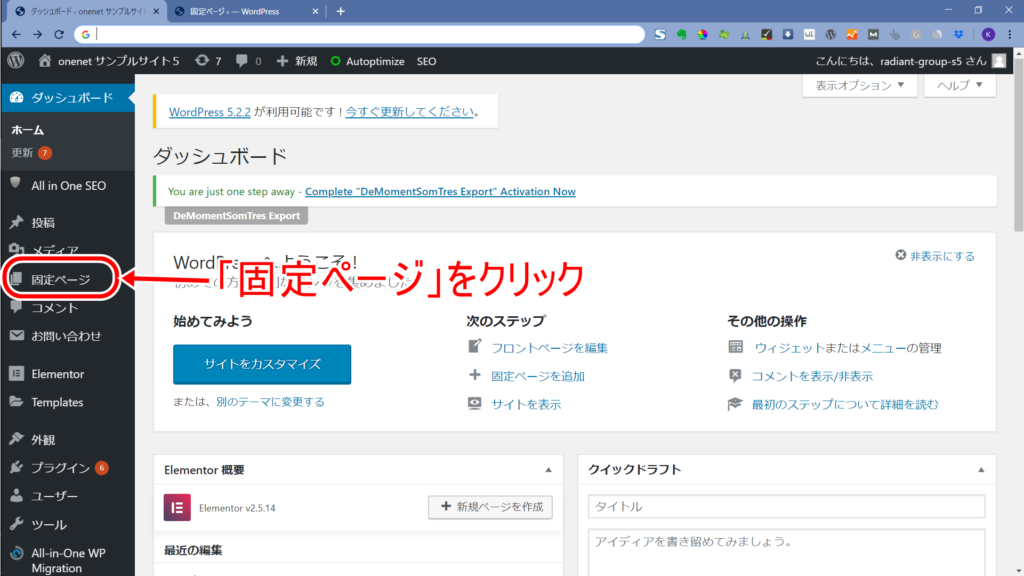This screenshot has height=576, width=1024.
Task: Open 固定ページ in the sidebar menu
Action: (x=60, y=280)
